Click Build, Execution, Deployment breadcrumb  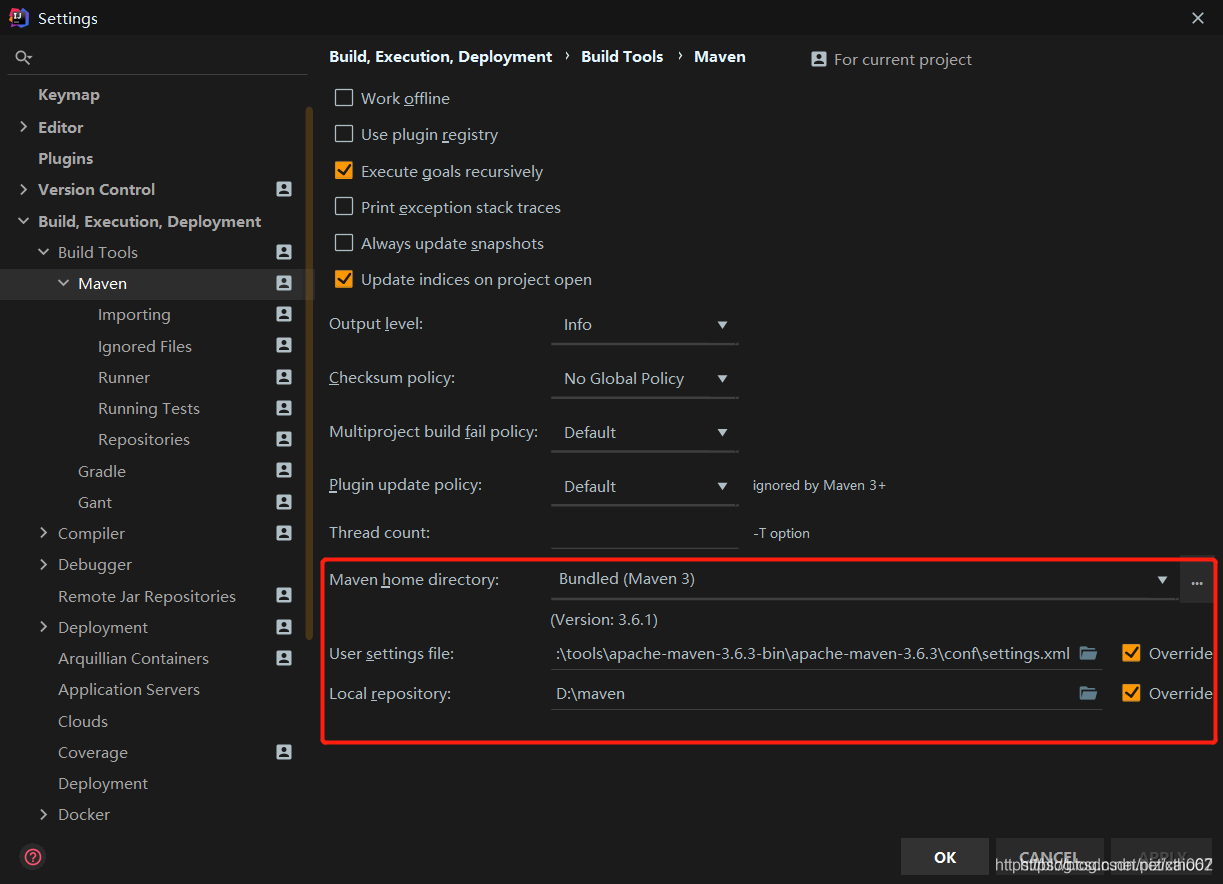(x=441, y=57)
